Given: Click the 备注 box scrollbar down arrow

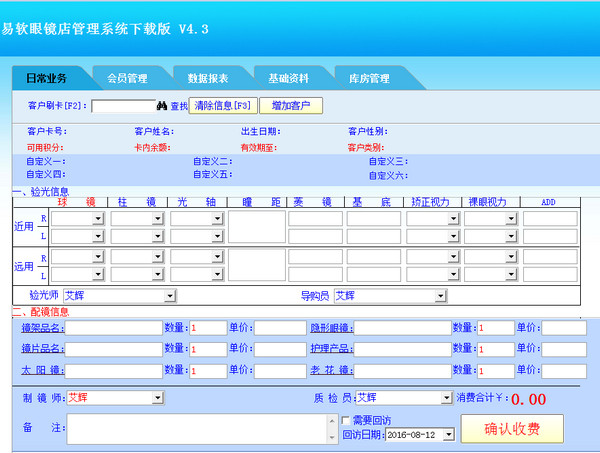Looking at the screenshot, I should (x=332, y=437).
